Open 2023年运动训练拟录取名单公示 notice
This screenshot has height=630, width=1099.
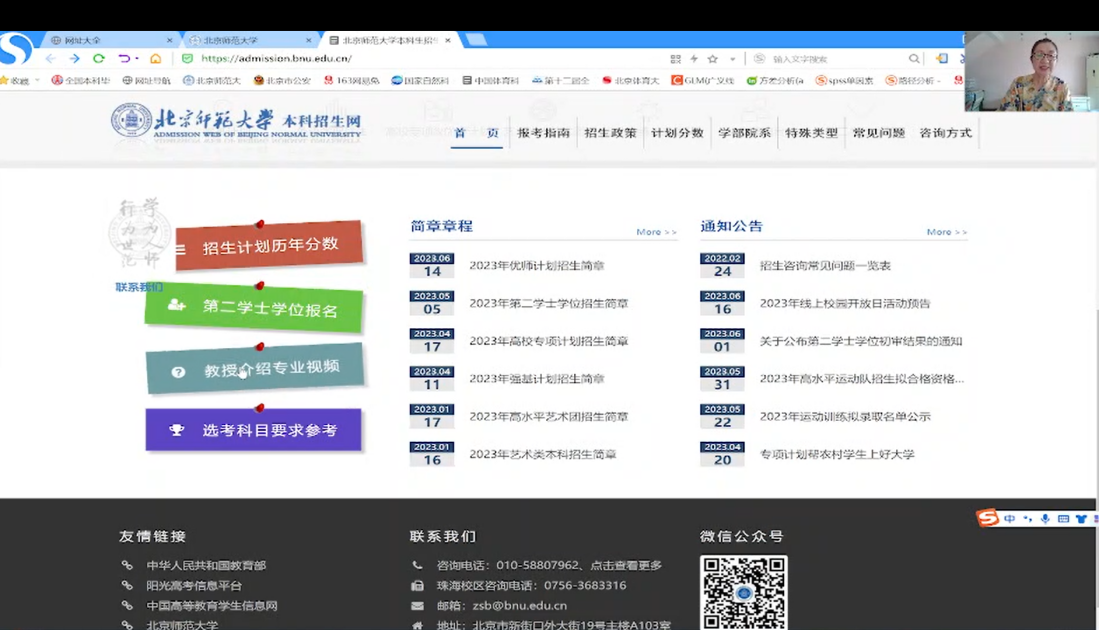[x=845, y=416]
